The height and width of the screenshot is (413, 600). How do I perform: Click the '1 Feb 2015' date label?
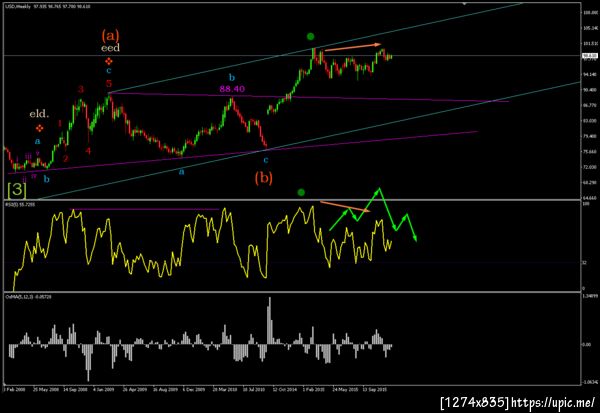click(314, 389)
